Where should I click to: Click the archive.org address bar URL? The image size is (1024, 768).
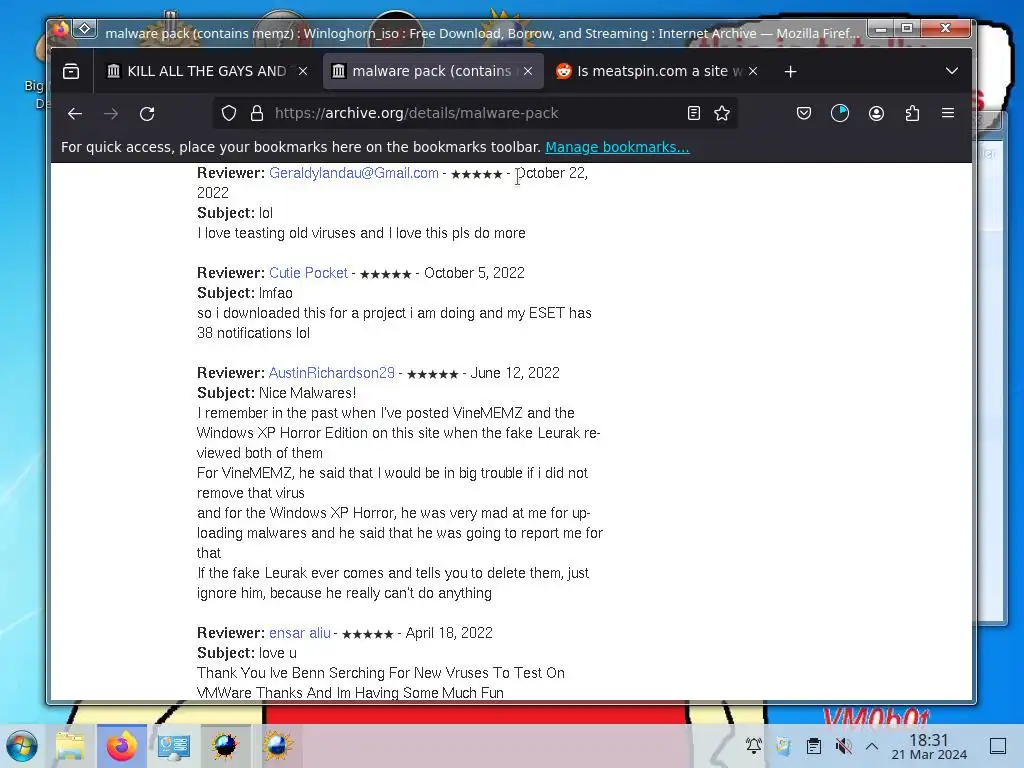(x=417, y=113)
